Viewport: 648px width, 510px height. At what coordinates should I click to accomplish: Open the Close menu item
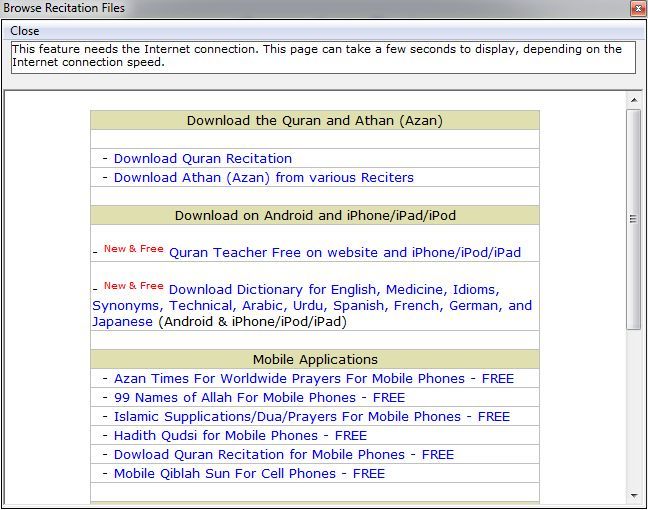click(24, 31)
